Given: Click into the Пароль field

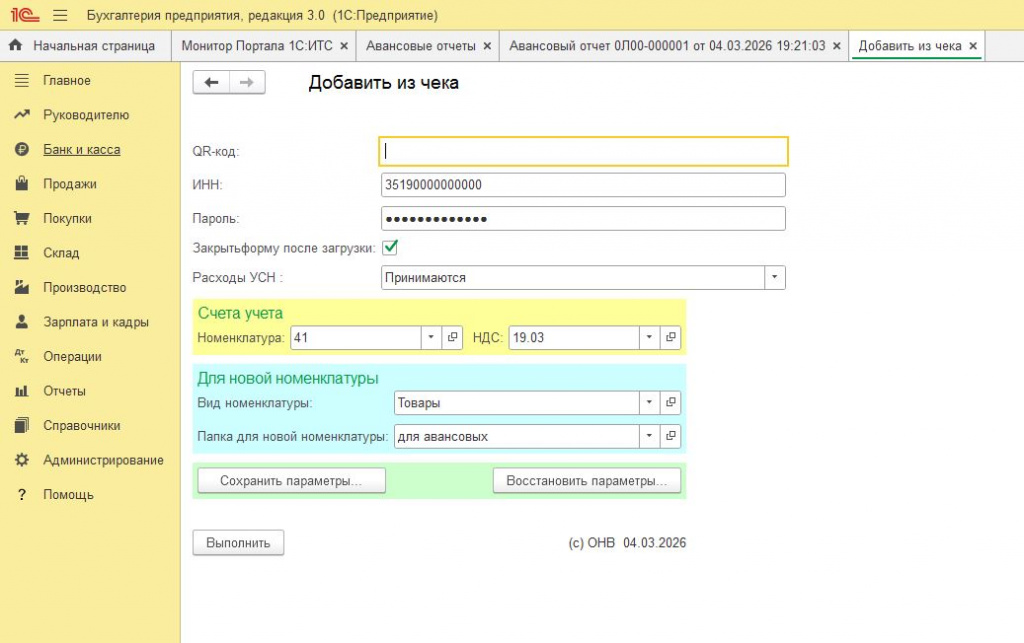Looking at the screenshot, I should pyautogui.click(x=583, y=219).
